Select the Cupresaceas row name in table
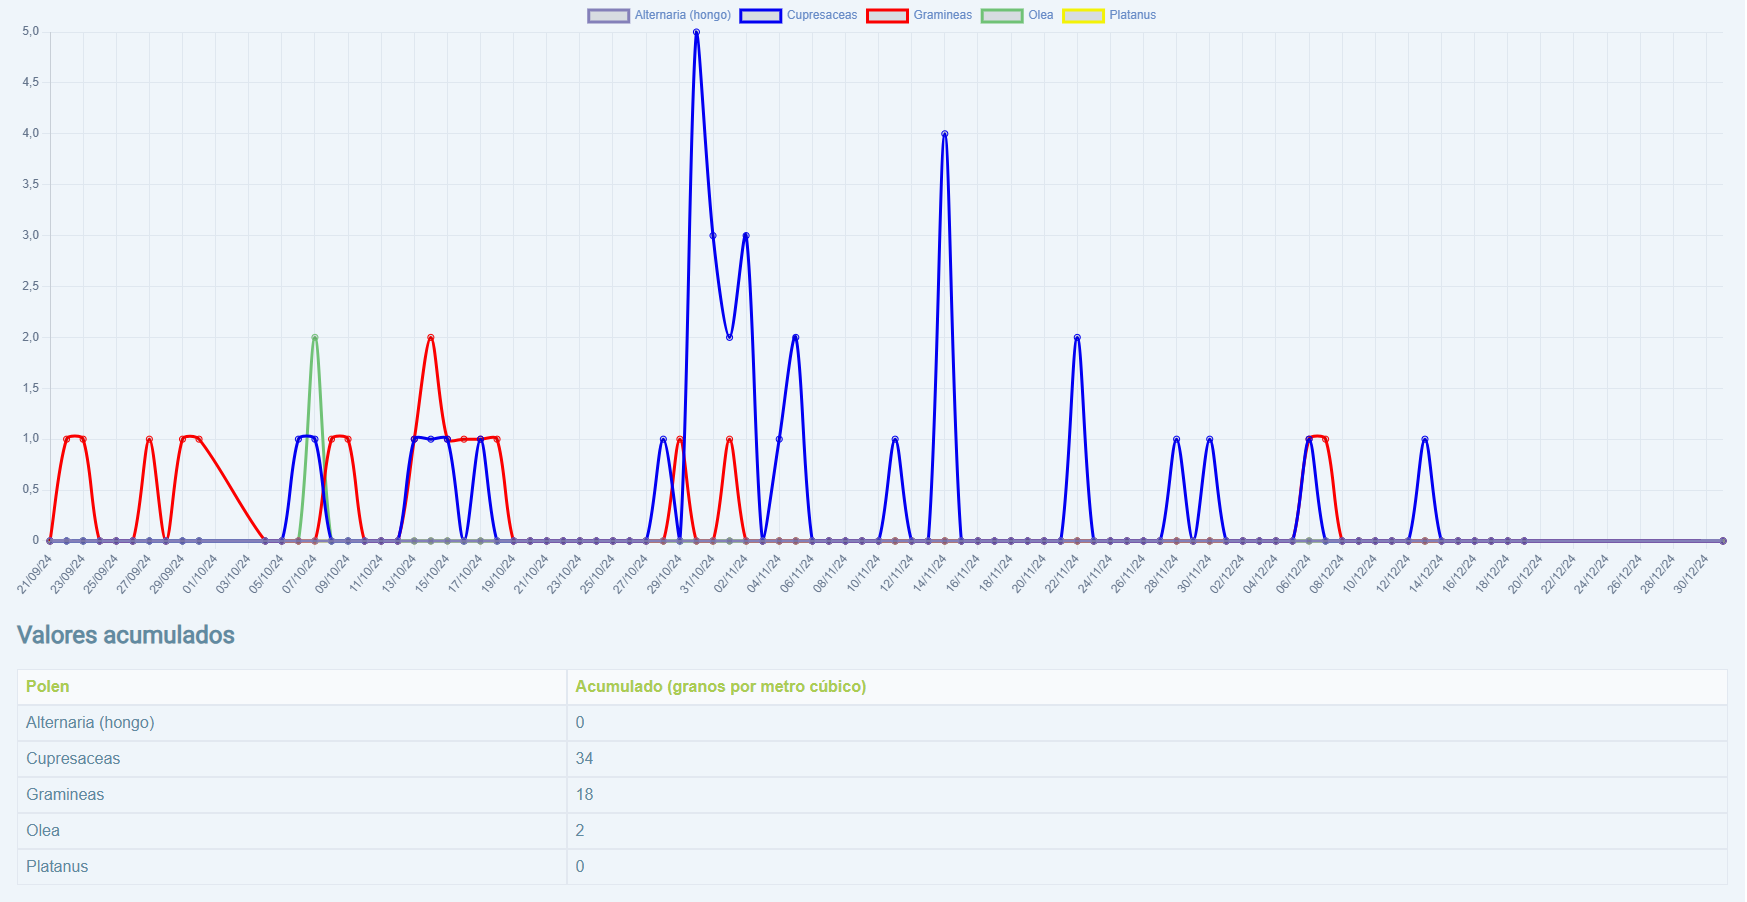The image size is (1747, 902). (73, 758)
